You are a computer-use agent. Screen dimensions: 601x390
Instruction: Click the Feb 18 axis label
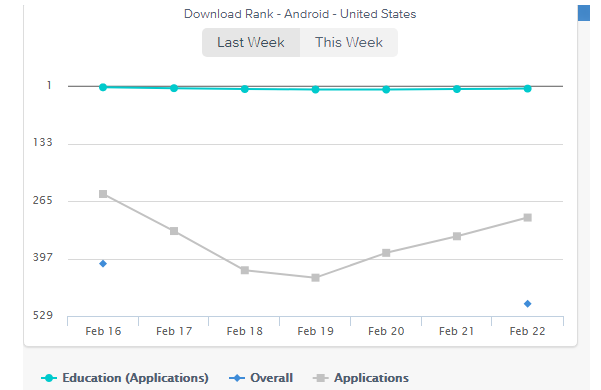pyautogui.click(x=245, y=331)
